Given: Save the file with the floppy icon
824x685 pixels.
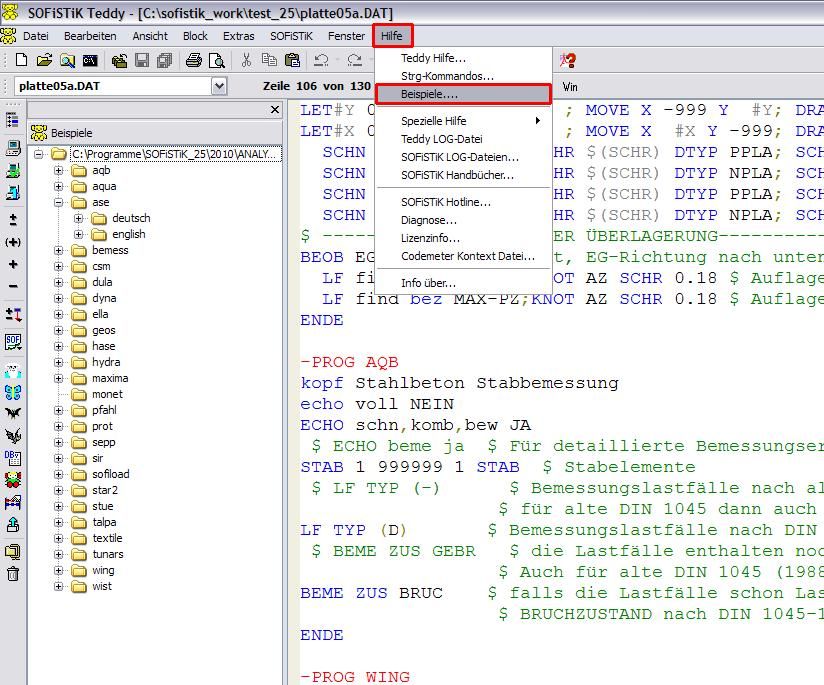Looking at the screenshot, I should pyautogui.click(x=142, y=60).
